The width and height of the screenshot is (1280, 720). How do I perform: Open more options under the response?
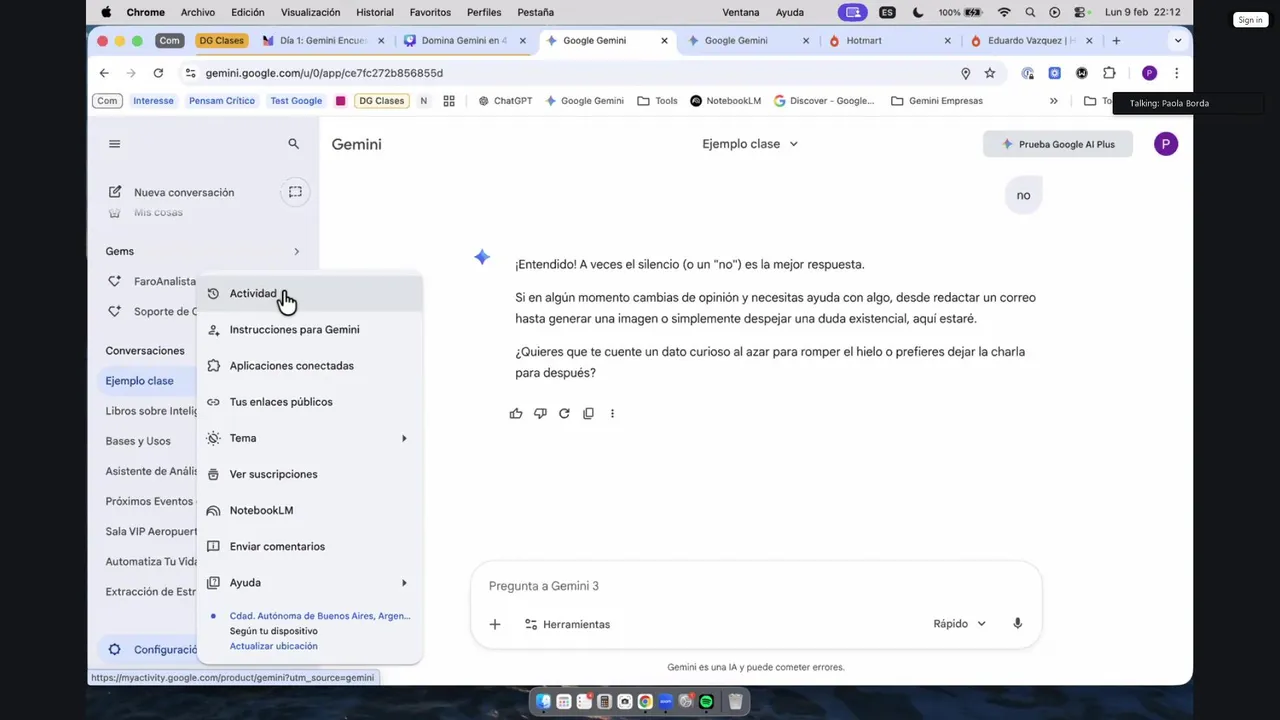pyautogui.click(x=612, y=413)
